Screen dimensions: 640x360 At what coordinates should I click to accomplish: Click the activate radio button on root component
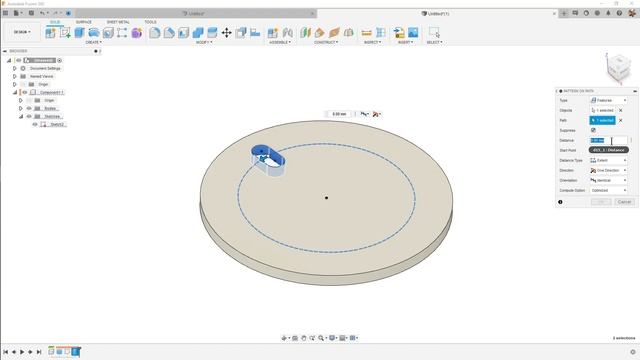click(60, 60)
